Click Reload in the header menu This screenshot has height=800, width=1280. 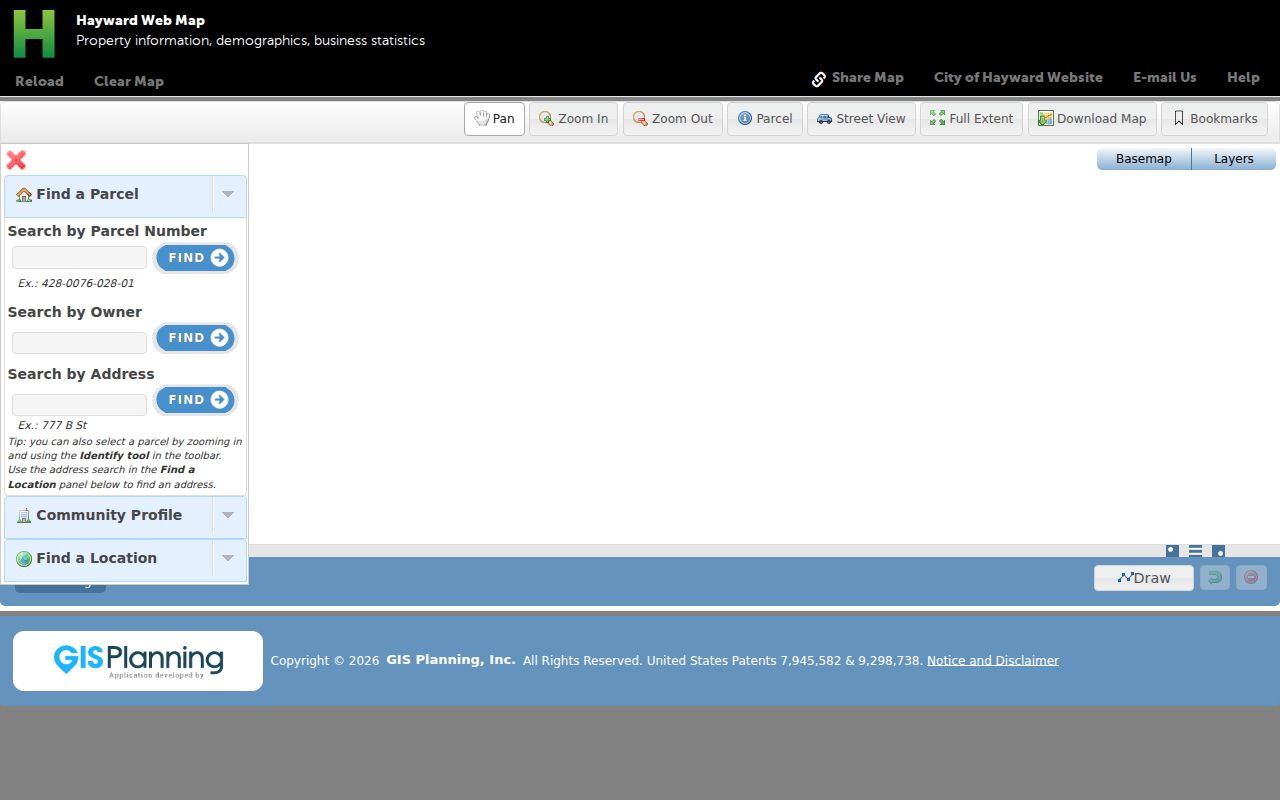point(39,82)
